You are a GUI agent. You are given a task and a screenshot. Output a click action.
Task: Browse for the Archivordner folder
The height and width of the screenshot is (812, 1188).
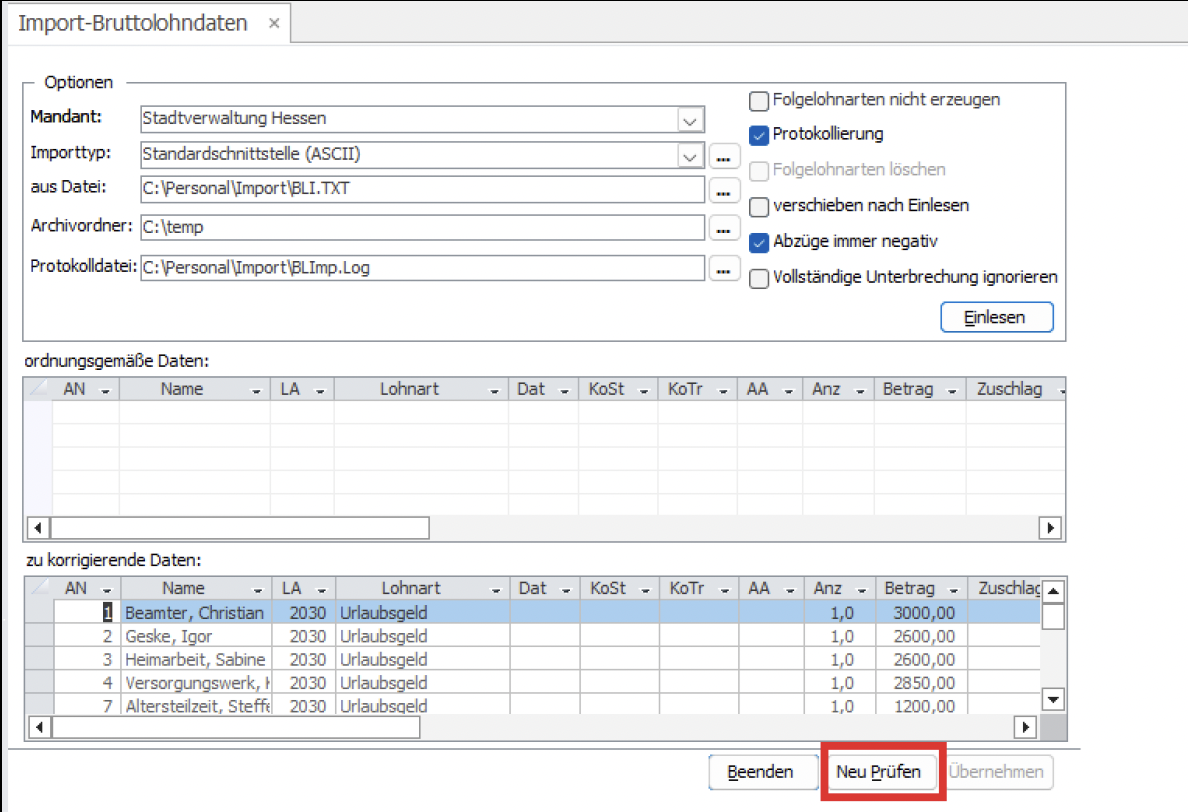(724, 227)
